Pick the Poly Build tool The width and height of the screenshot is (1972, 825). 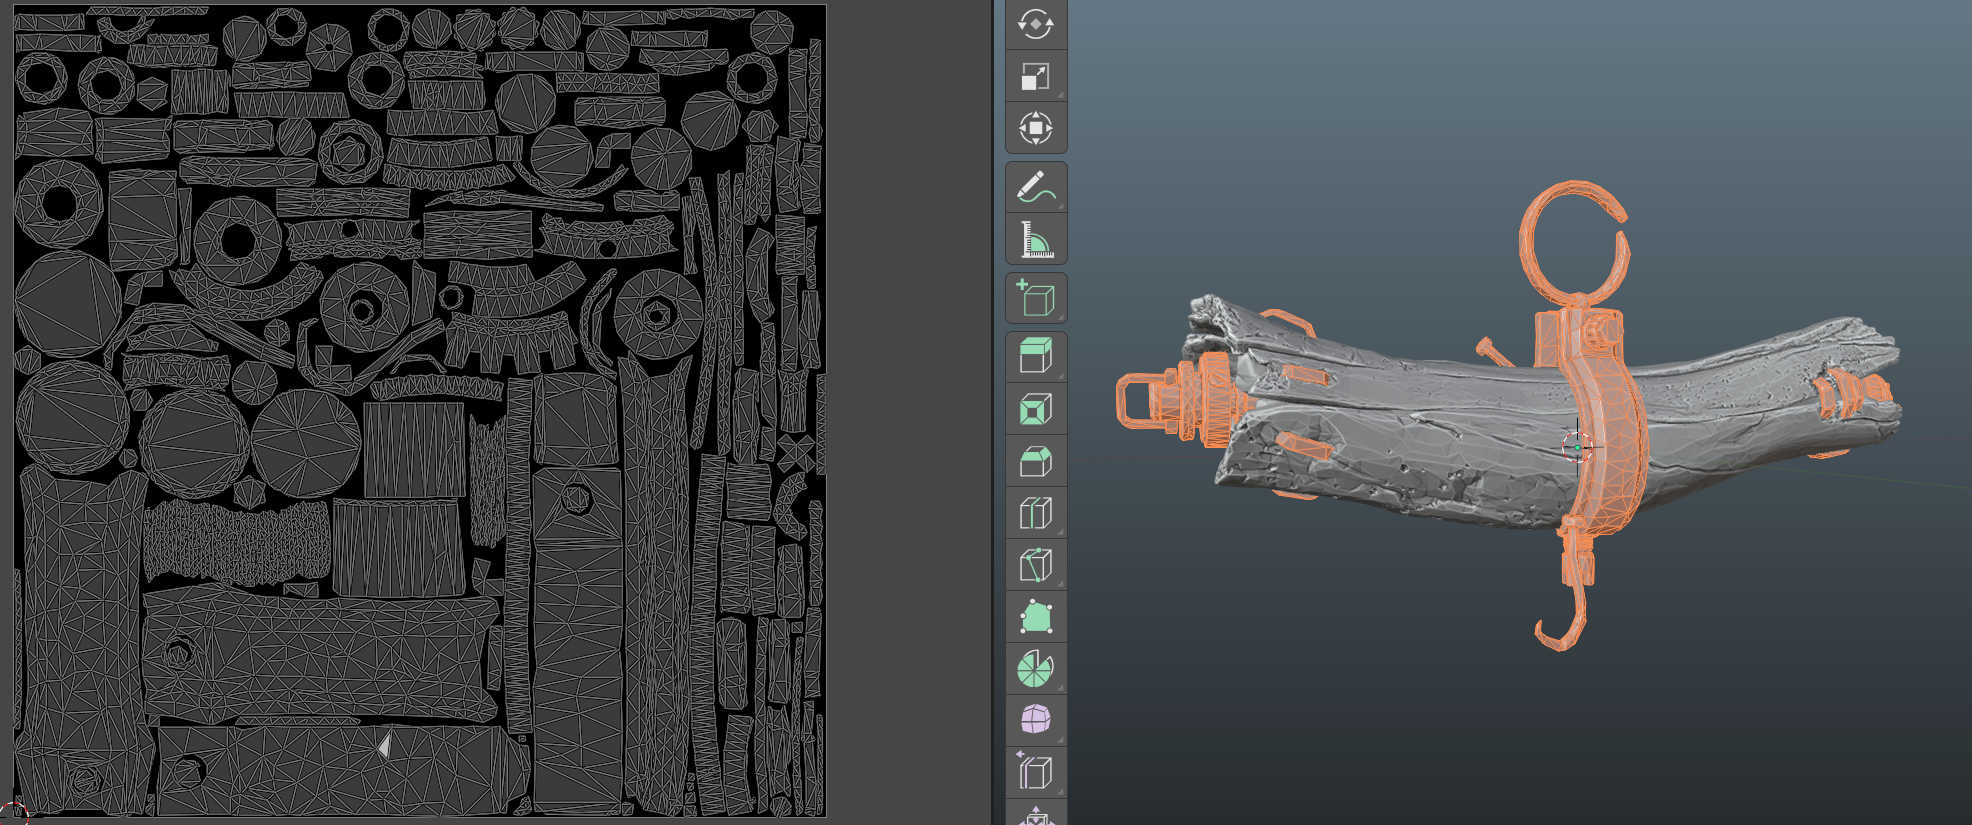pyautogui.click(x=1035, y=617)
